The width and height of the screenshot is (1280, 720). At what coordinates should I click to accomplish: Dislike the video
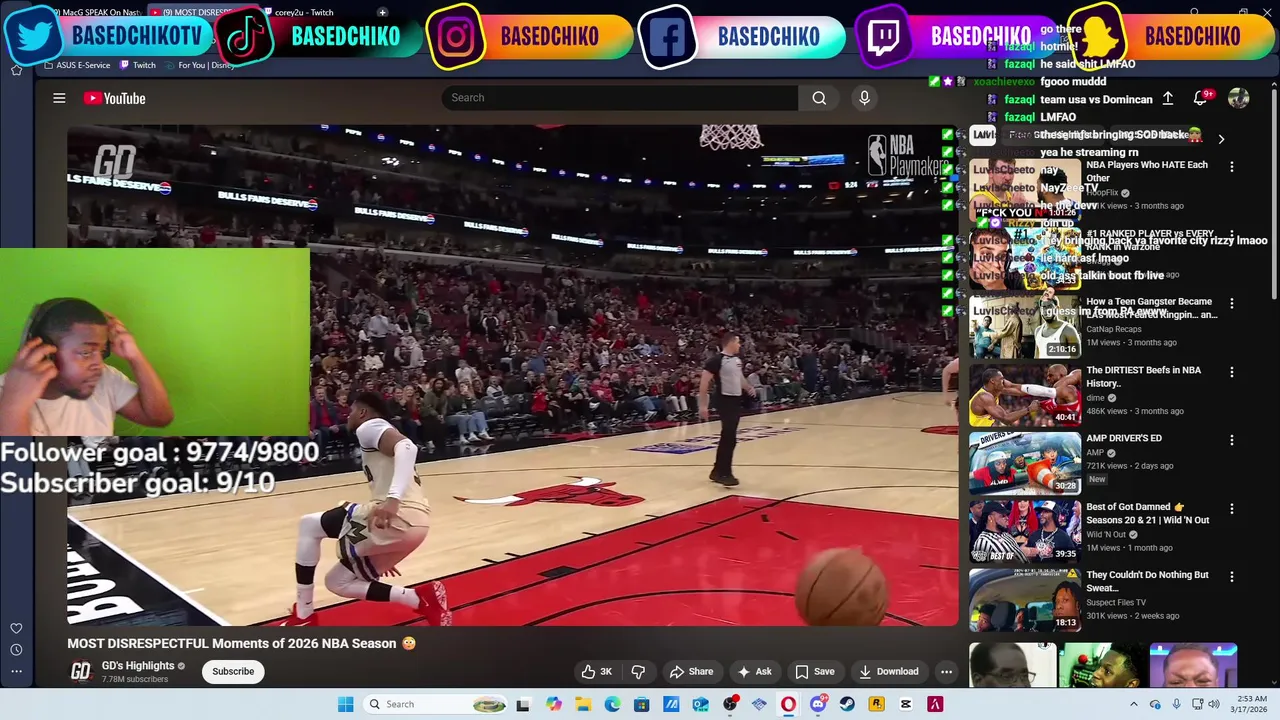638,672
